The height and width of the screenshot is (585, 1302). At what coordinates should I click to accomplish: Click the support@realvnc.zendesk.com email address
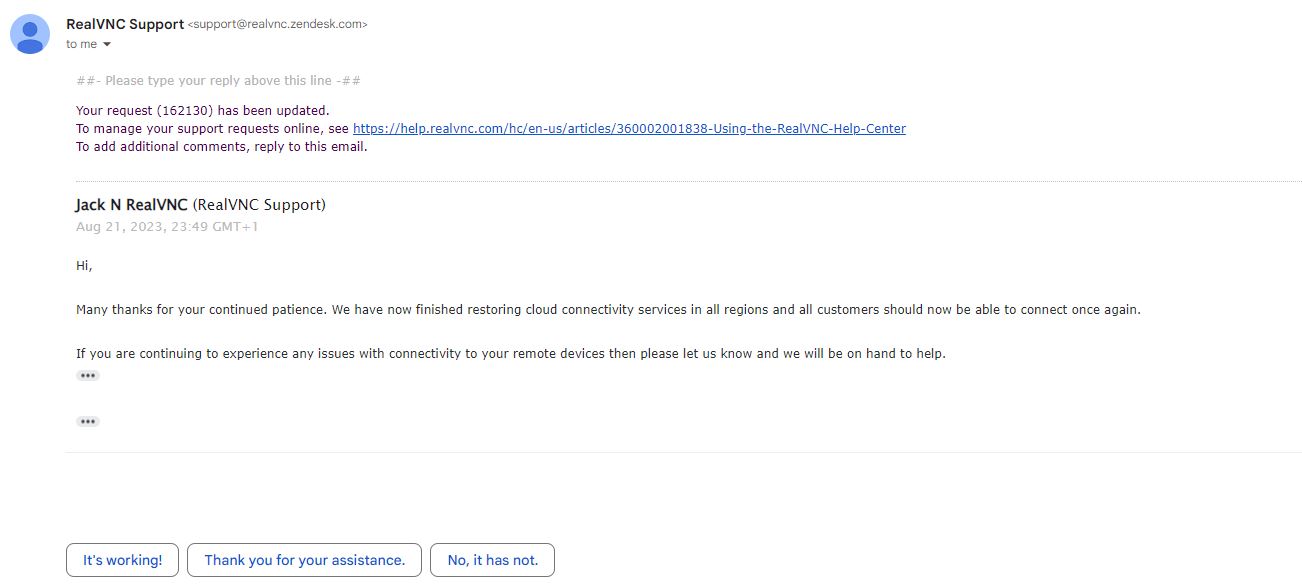(x=278, y=25)
